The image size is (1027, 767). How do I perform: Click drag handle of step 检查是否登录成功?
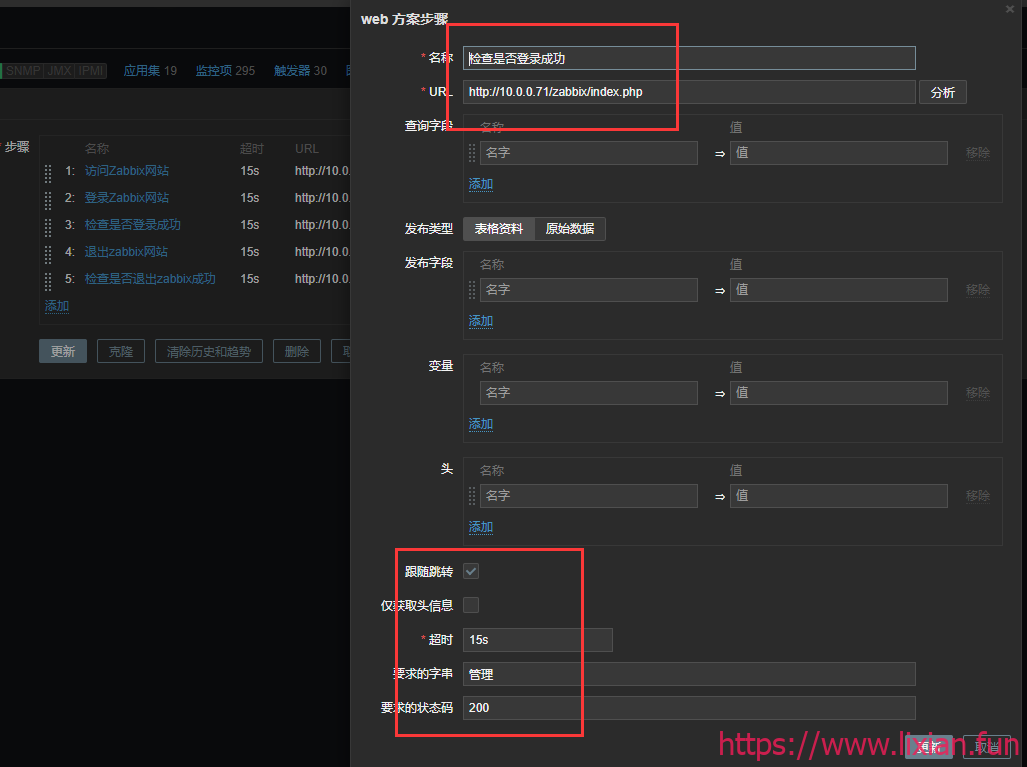point(48,227)
